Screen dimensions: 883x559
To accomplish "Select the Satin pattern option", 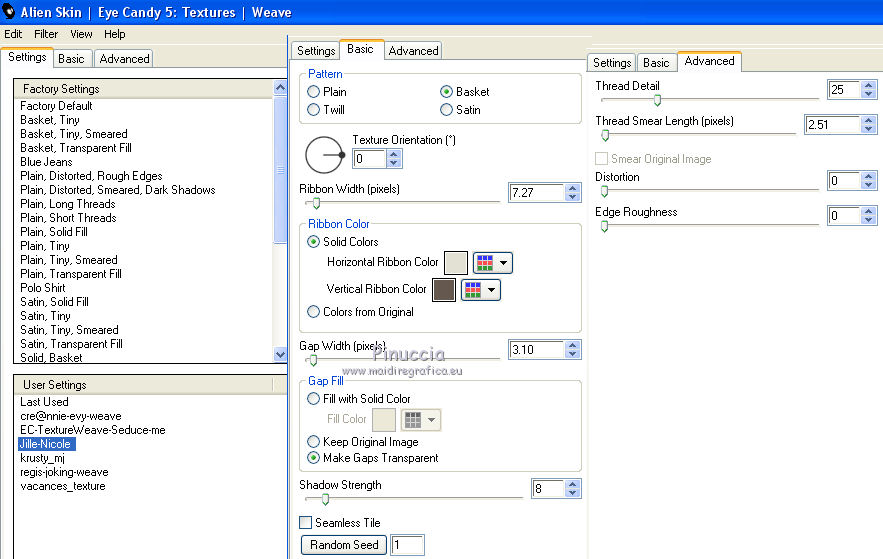I will pyautogui.click(x=447, y=110).
